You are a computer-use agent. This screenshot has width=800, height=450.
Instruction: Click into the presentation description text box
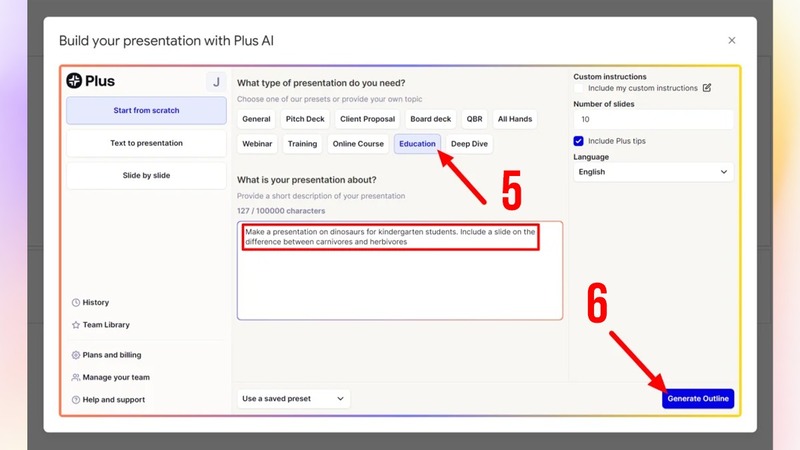(400, 271)
